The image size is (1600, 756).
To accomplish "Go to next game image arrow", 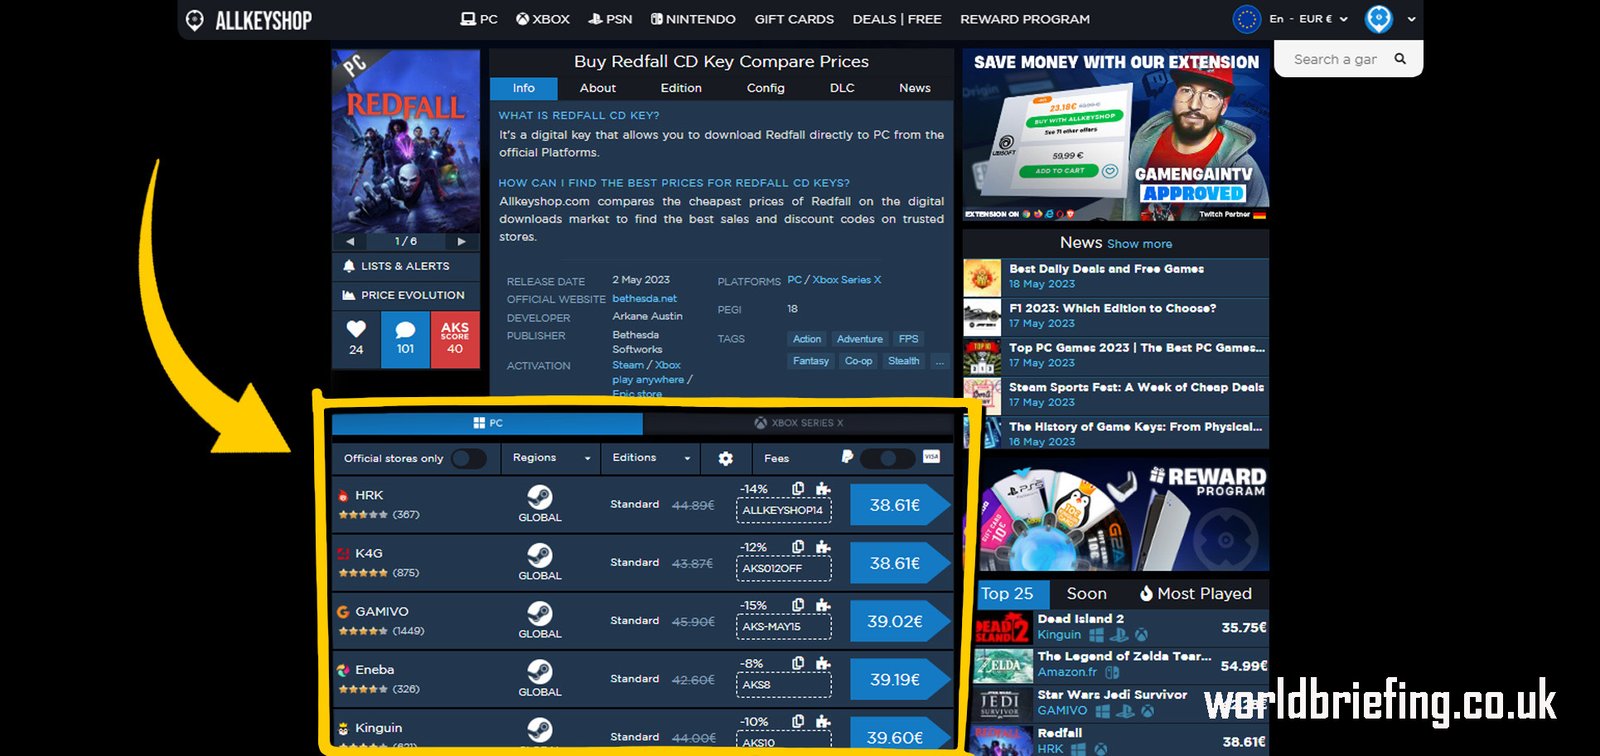I will click(461, 241).
